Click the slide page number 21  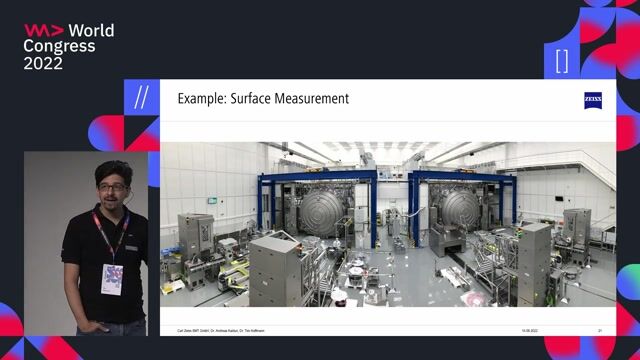(600, 331)
